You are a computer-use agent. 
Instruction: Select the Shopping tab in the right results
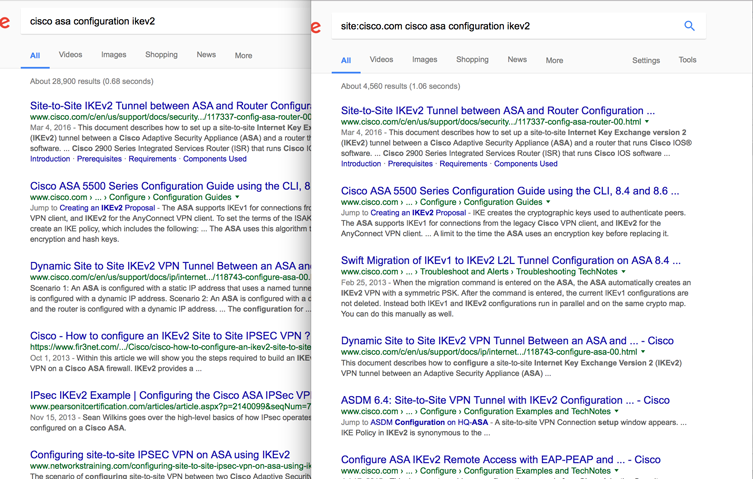tap(472, 60)
